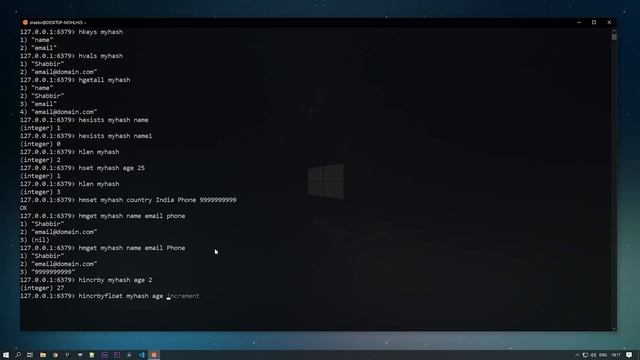This screenshot has height=360, width=640.
Task: Click the 'hmset myhash country India' command
Action: pyautogui.click(x=128, y=200)
